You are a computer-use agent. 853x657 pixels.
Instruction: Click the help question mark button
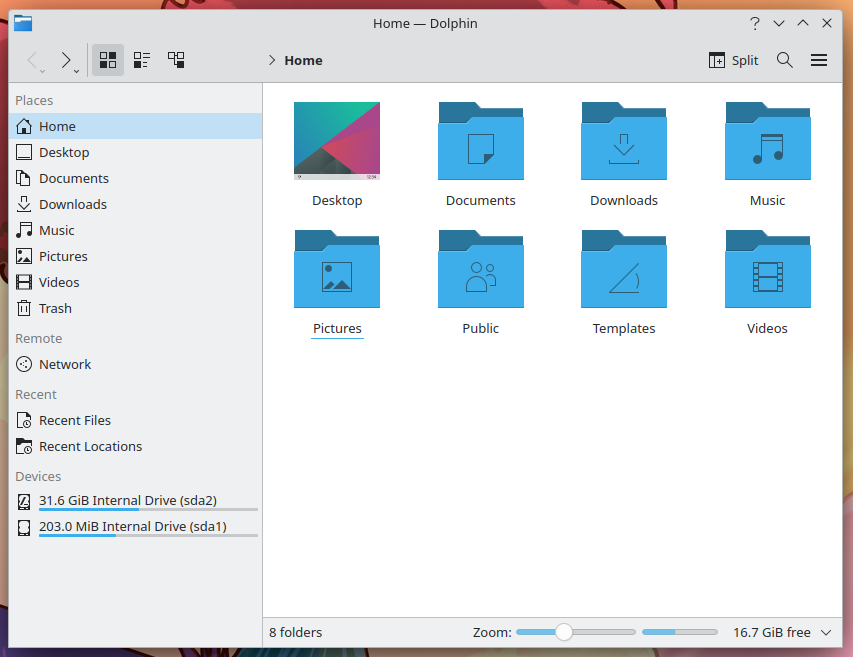pos(755,23)
